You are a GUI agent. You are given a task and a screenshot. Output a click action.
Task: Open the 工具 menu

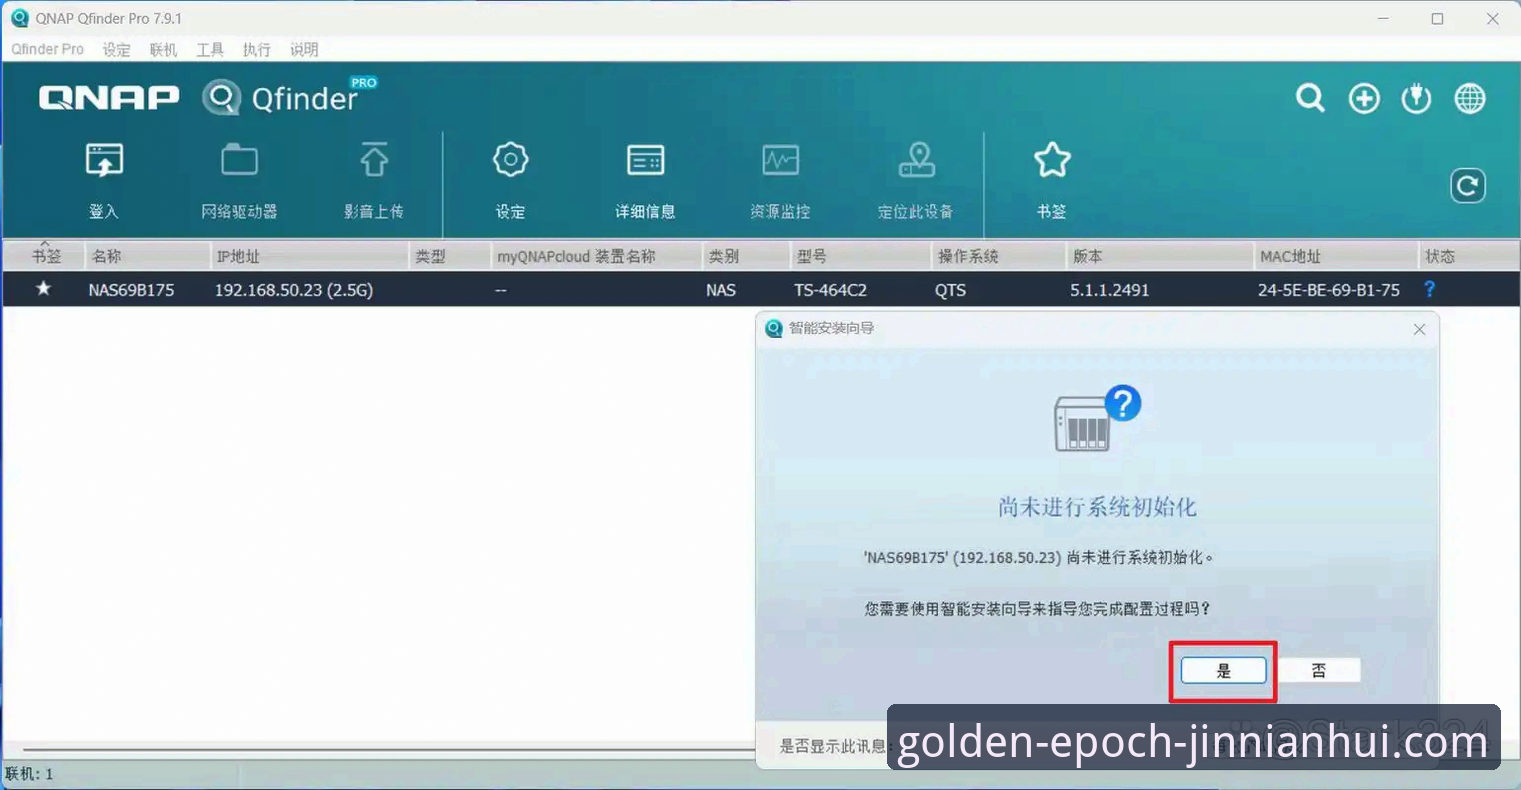(x=210, y=49)
